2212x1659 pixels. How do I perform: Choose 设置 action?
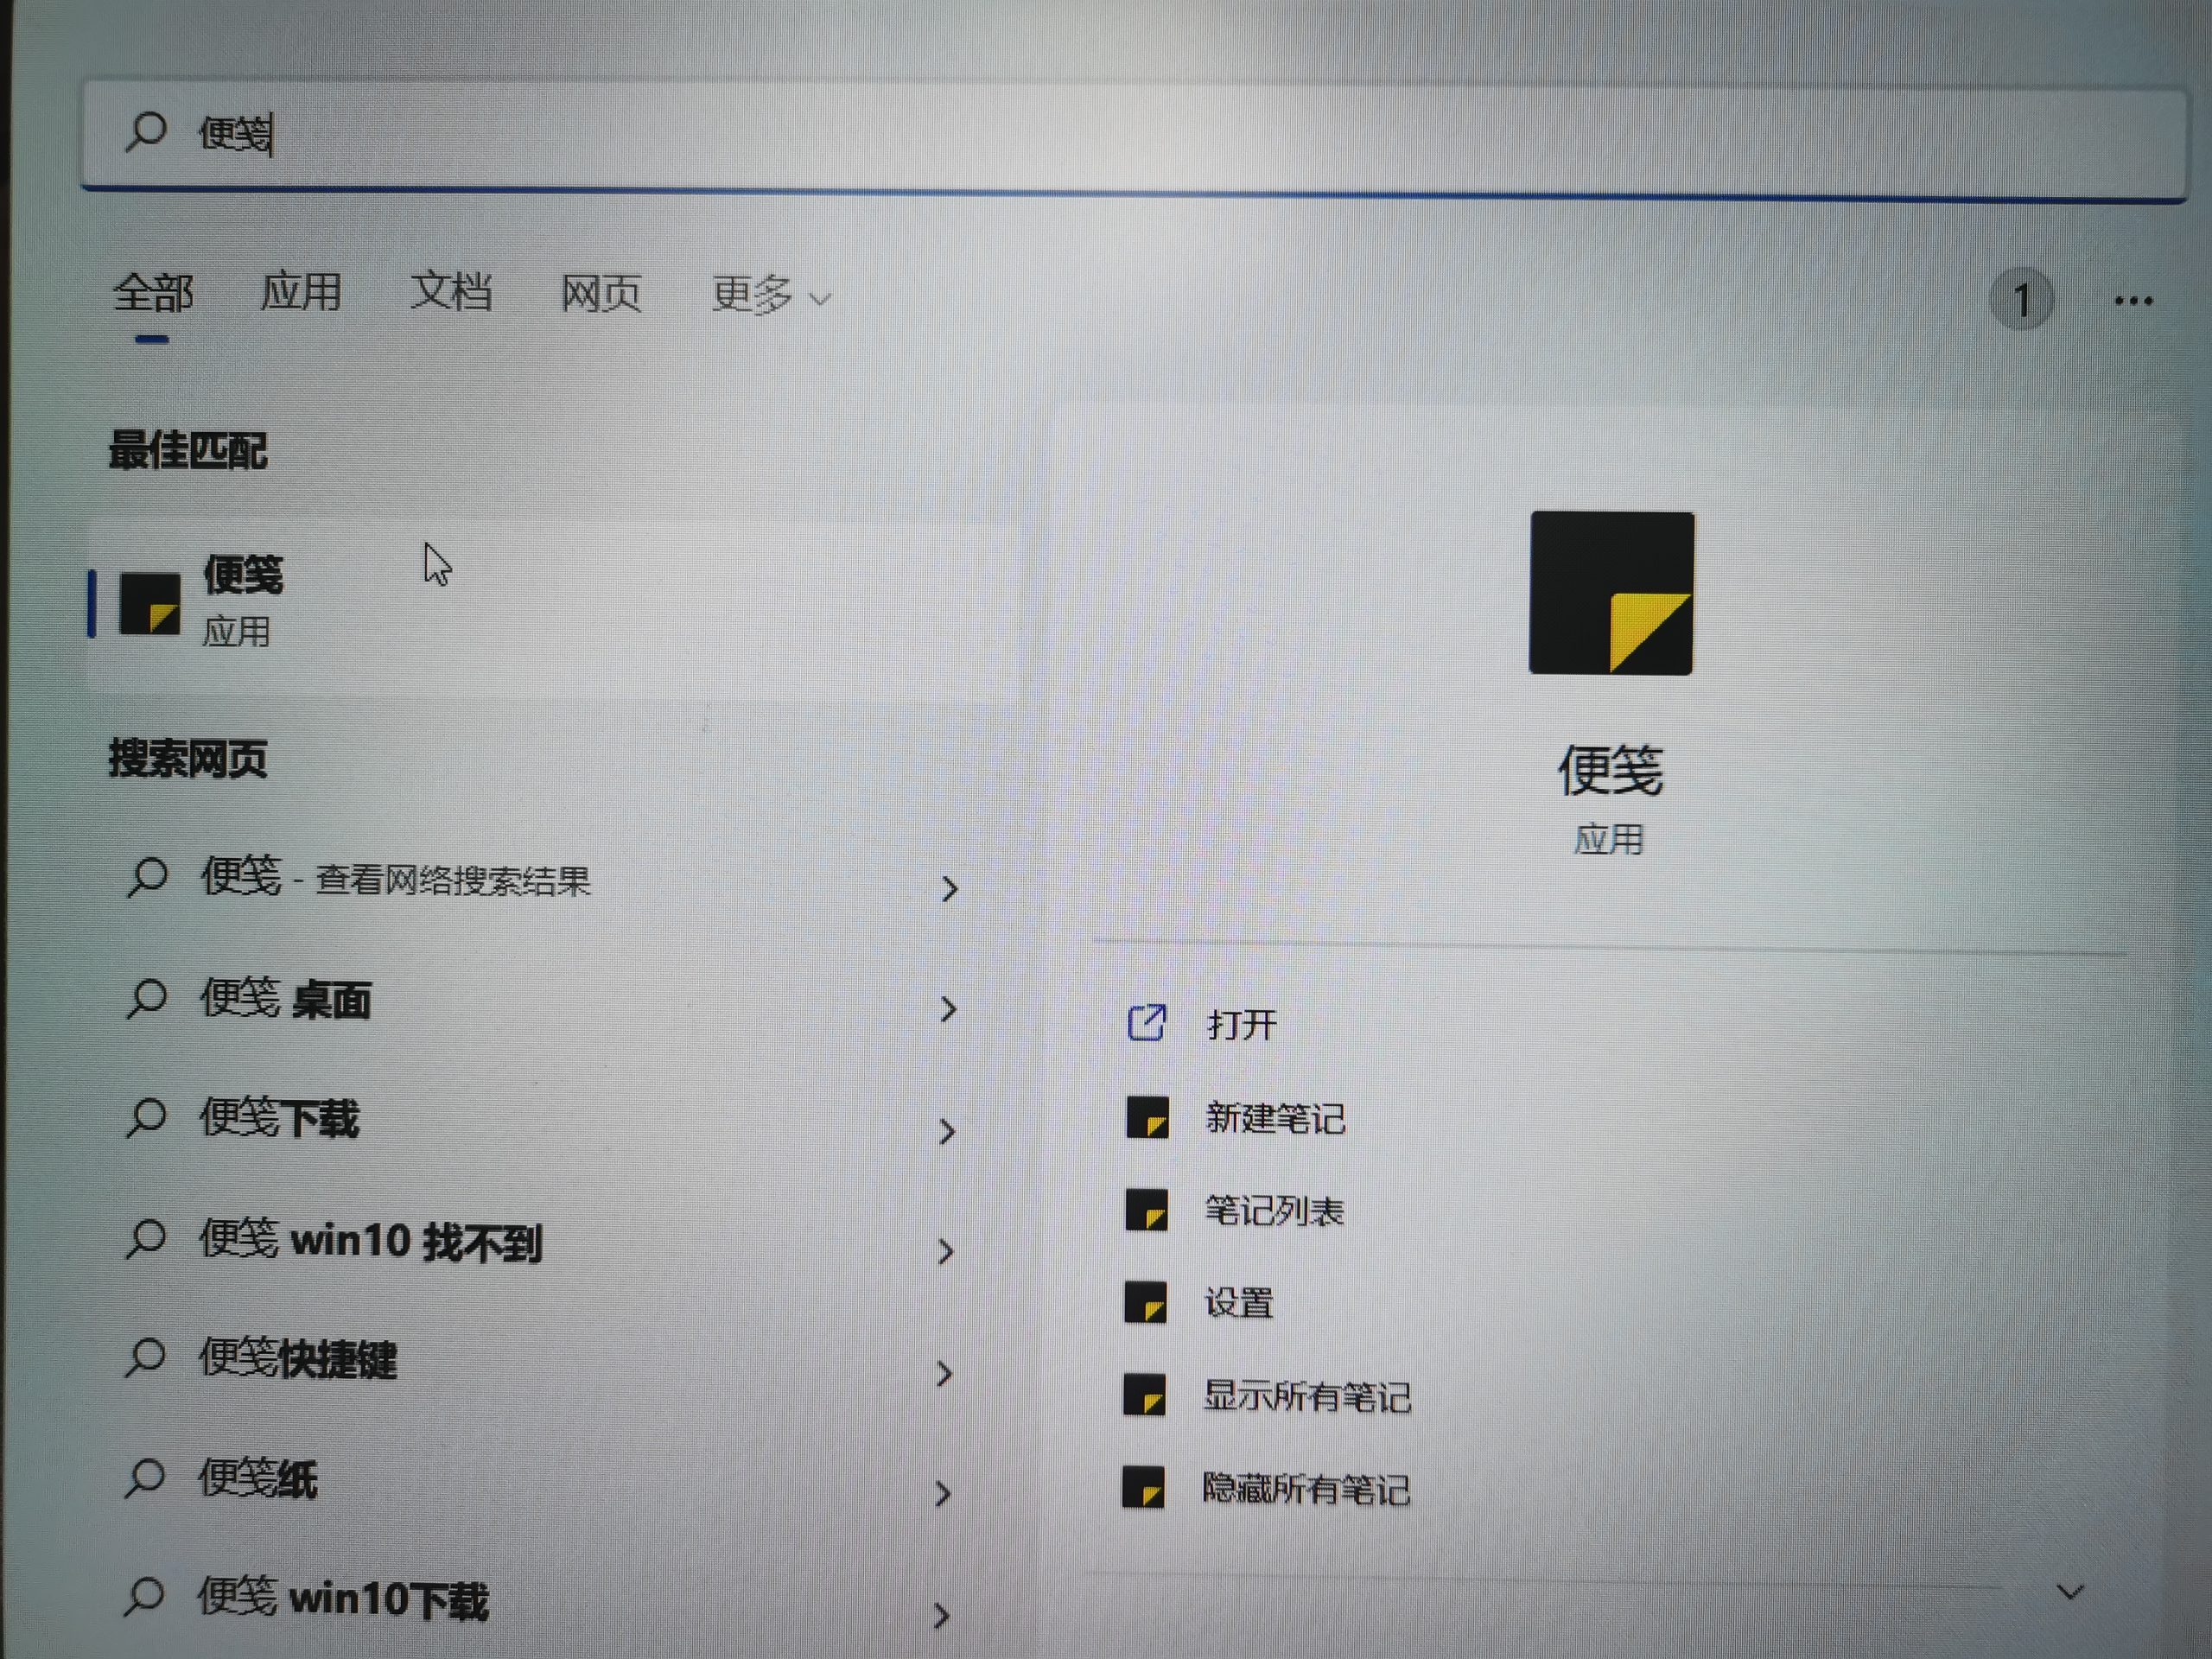1239,1303
